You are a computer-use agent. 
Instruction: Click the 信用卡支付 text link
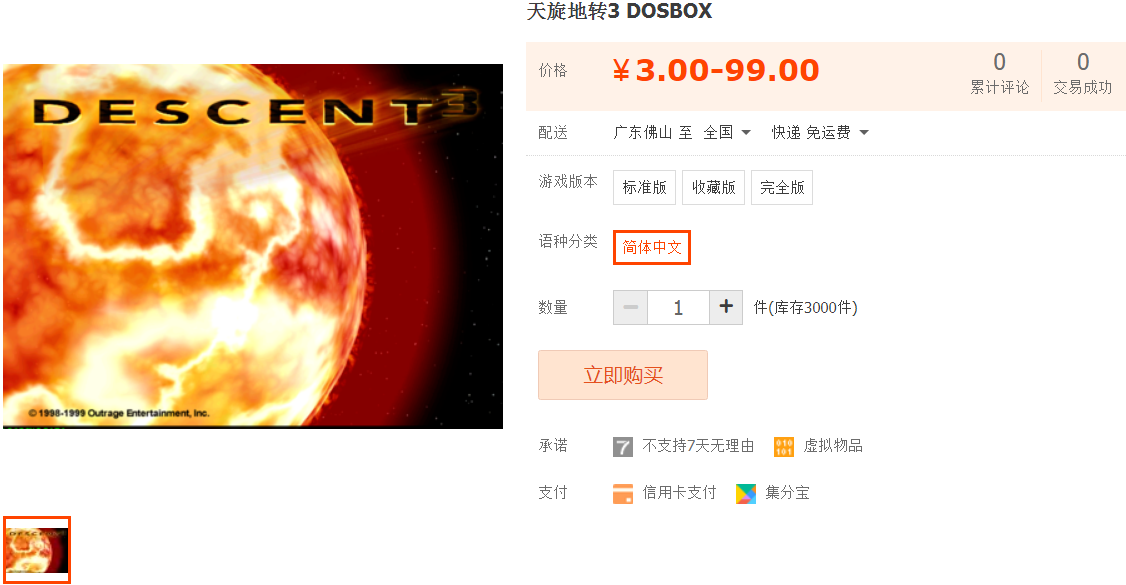tap(679, 492)
